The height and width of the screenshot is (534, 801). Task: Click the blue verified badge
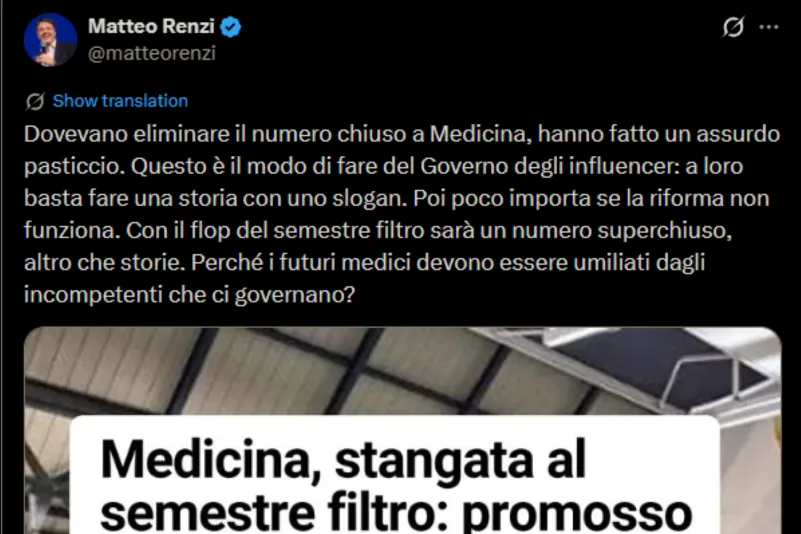point(230,27)
